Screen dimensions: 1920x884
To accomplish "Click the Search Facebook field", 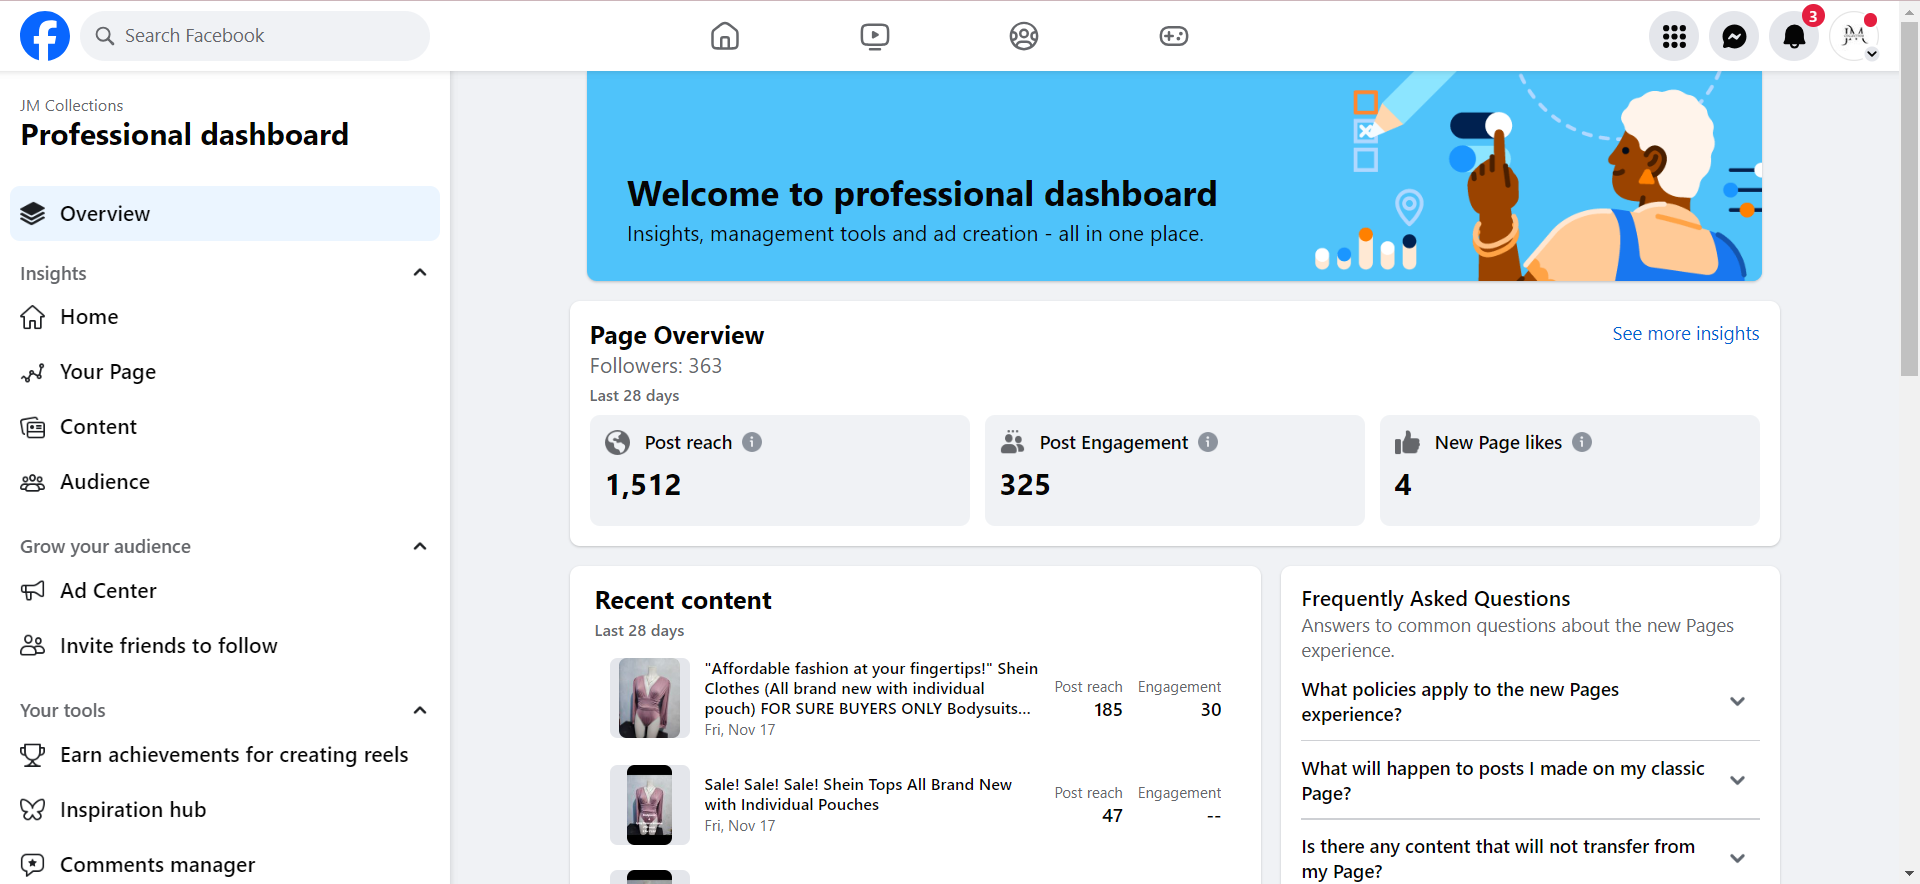I will pos(255,36).
